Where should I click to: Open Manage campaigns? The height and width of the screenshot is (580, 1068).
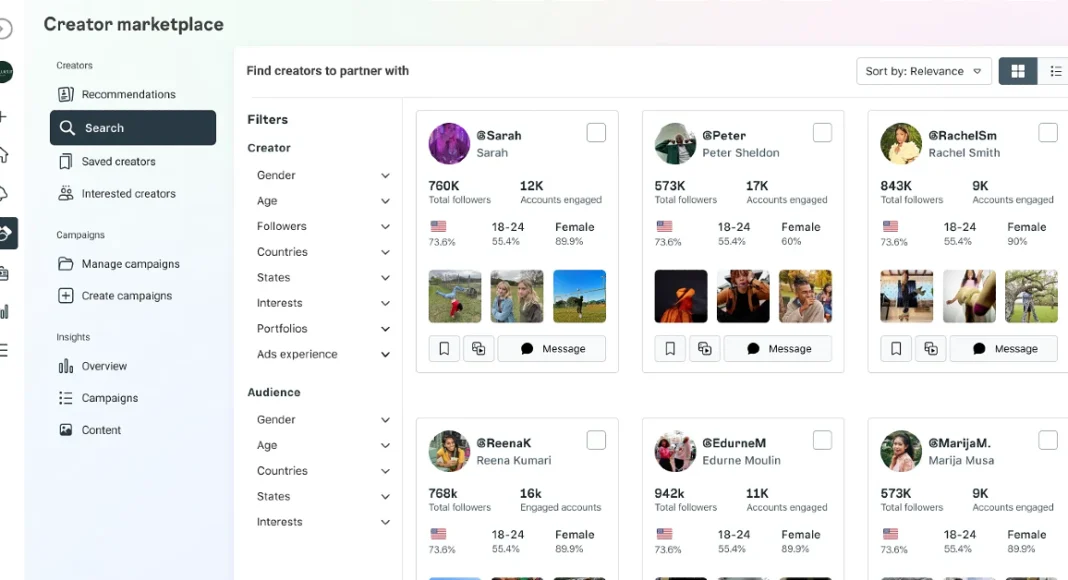click(133, 263)
